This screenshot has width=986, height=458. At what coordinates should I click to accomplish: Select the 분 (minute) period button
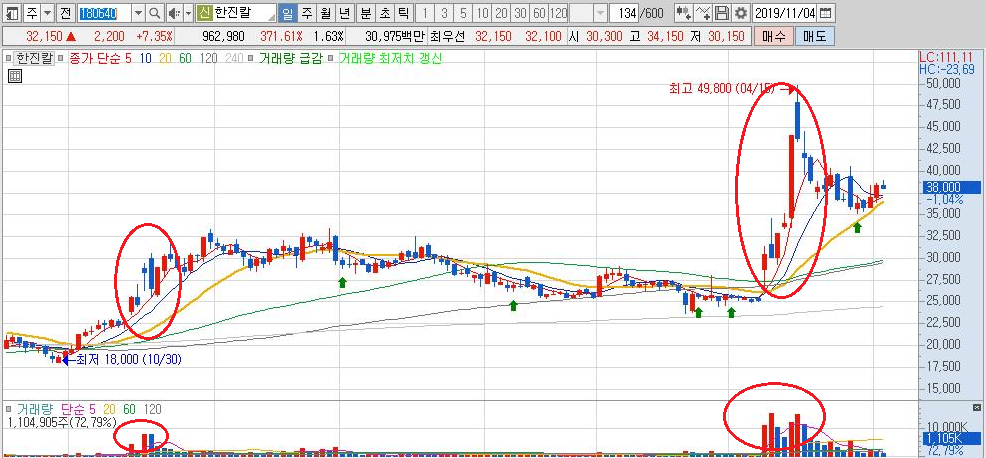(366, 13)
